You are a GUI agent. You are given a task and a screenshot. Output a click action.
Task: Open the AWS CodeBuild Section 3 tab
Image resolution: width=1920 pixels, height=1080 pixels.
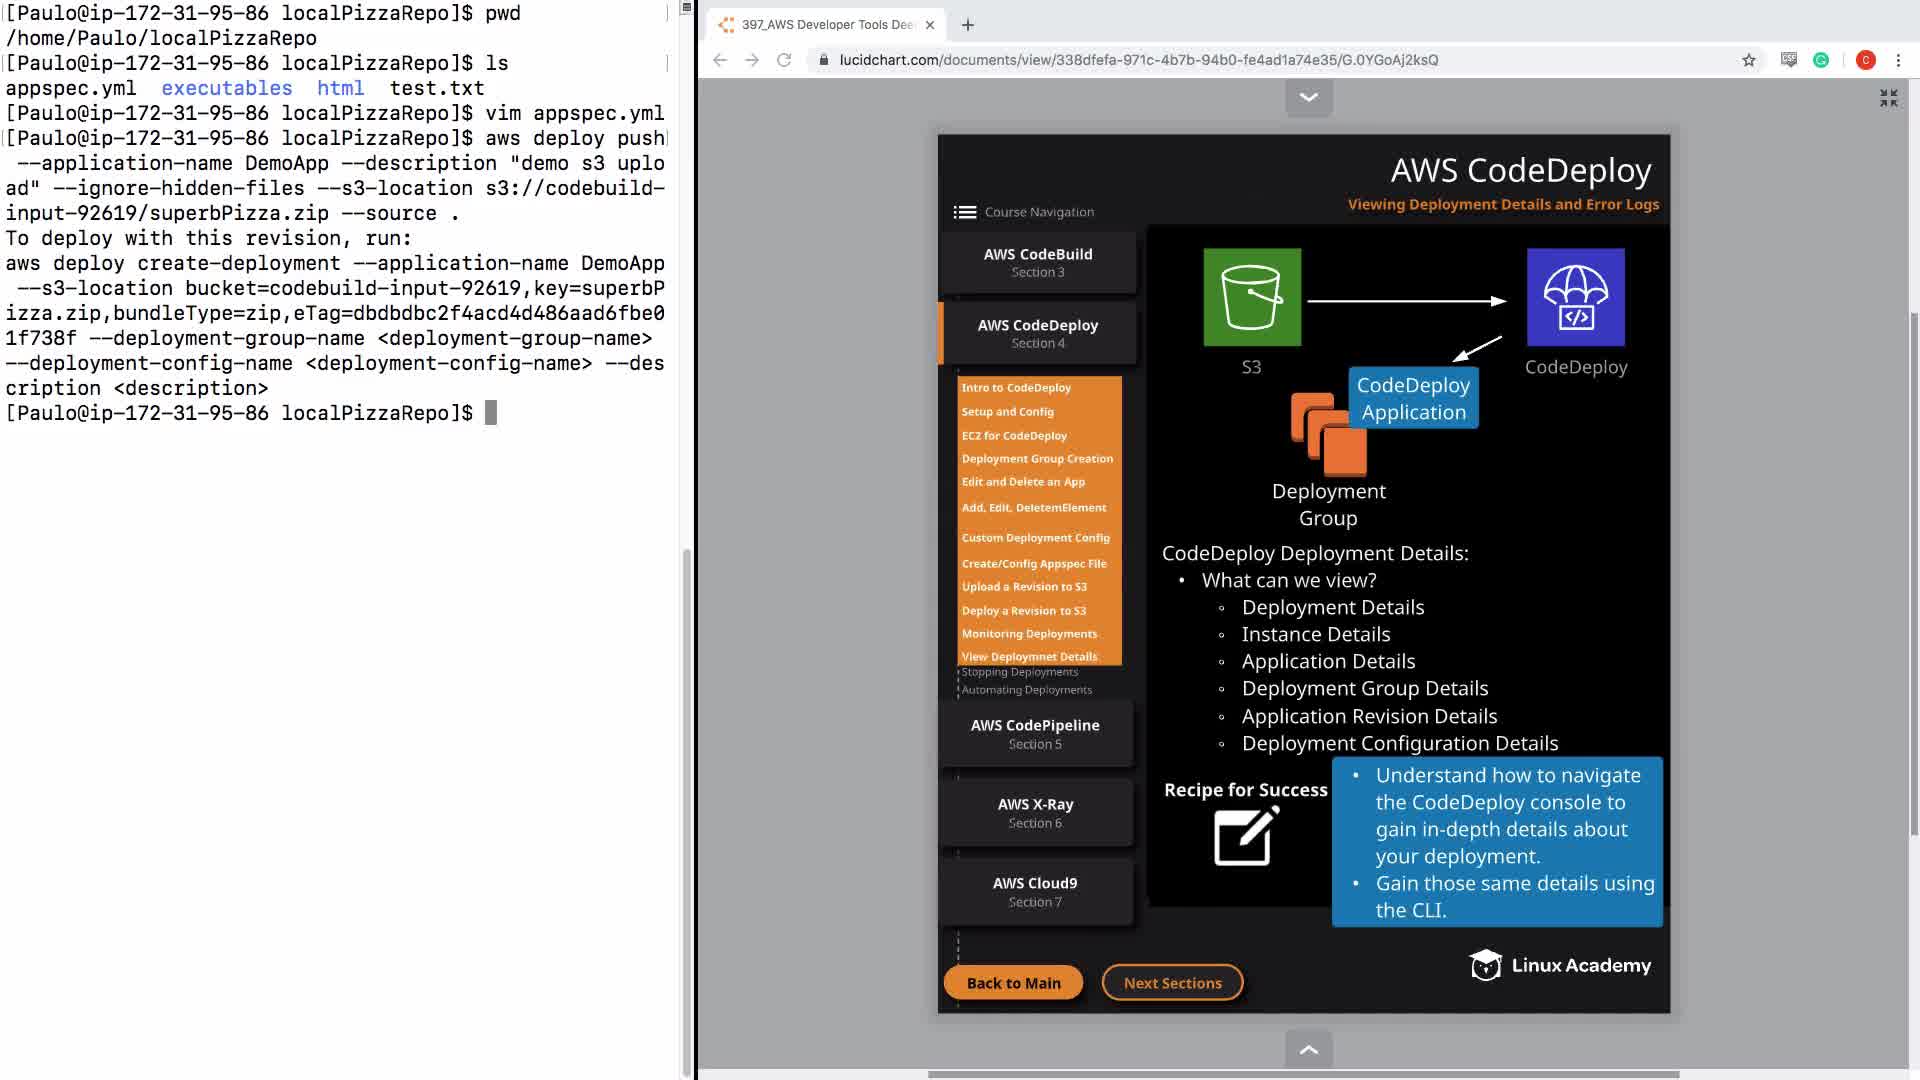1037,262
